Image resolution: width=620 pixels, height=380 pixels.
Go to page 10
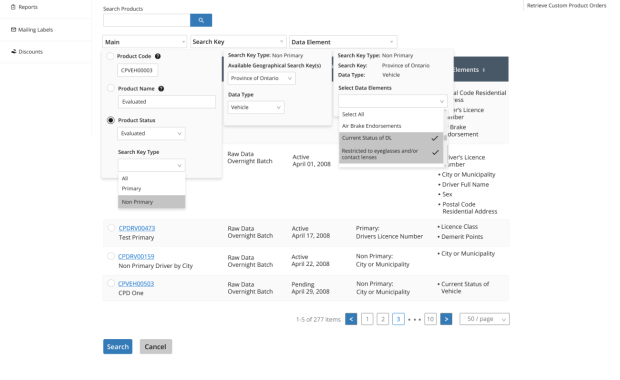tap(430, 319)
